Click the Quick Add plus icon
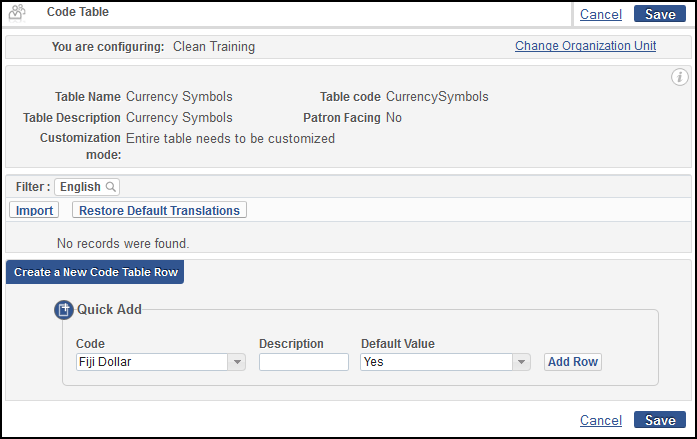The image size is (697, 439). point(64,310)
